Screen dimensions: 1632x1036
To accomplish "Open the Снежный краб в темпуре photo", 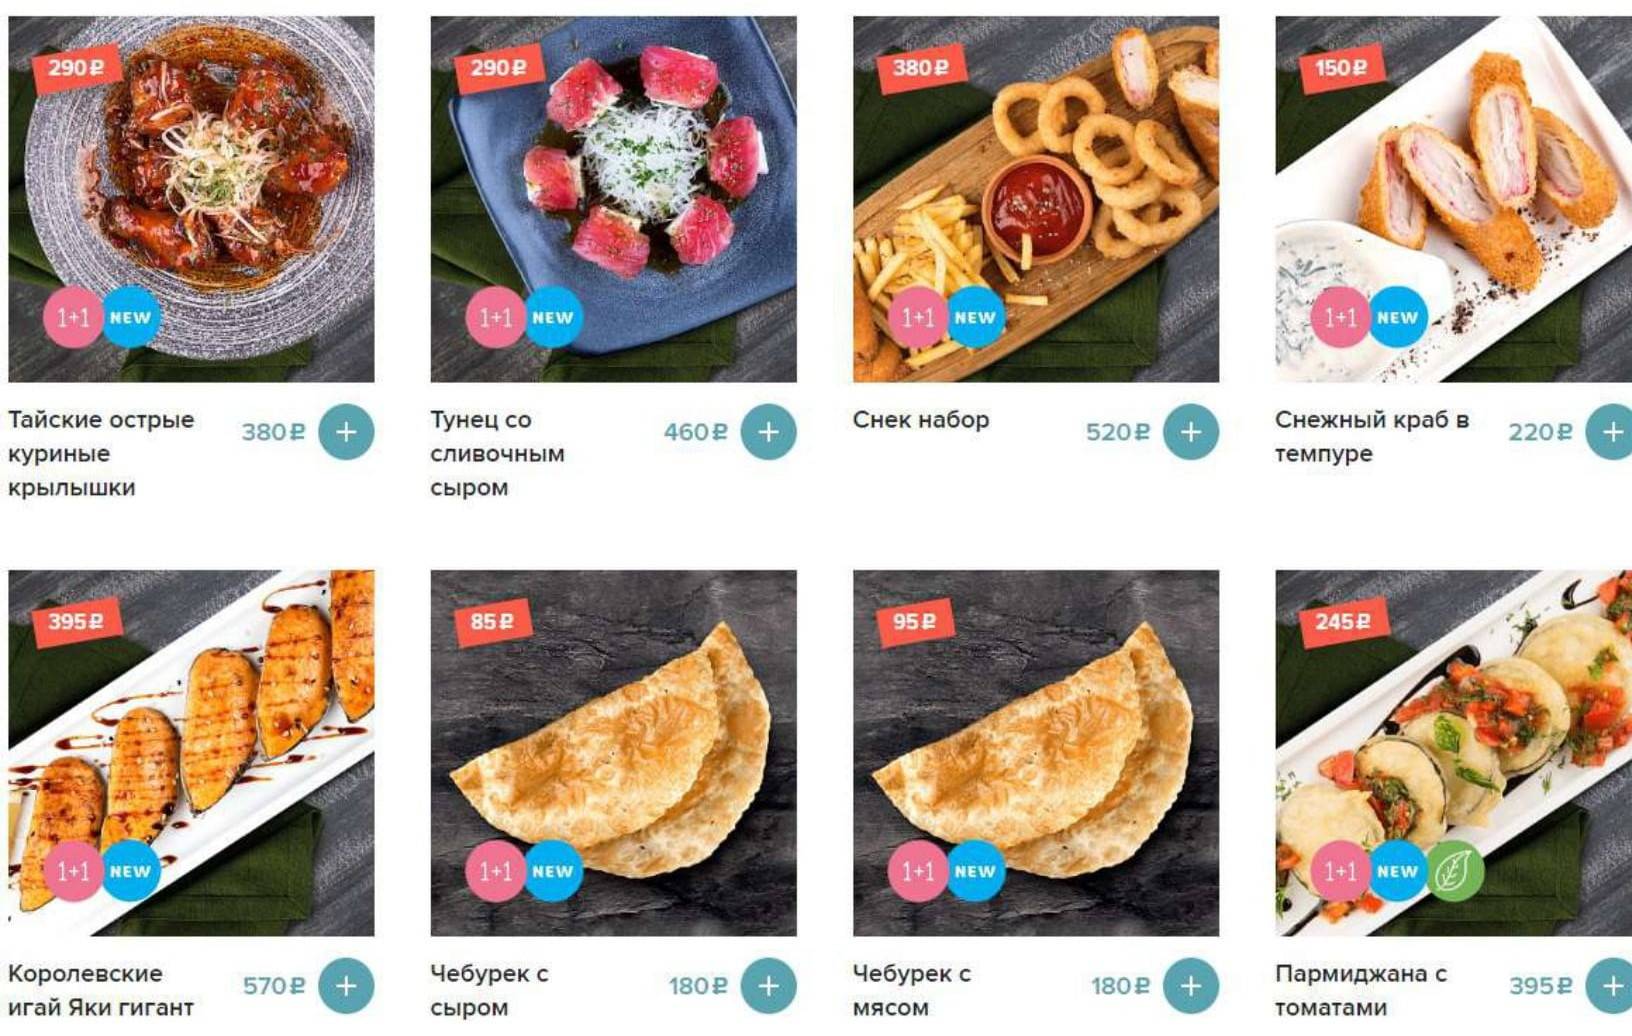I will 1453,199.
